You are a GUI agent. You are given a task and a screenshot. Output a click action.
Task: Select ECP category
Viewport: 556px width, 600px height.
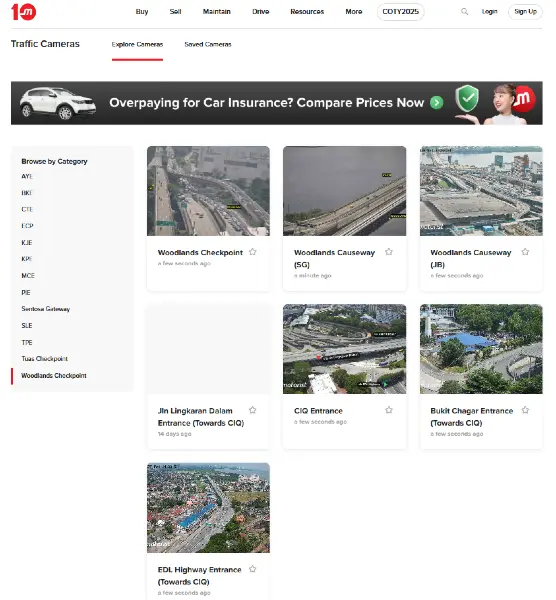(27, 226)
